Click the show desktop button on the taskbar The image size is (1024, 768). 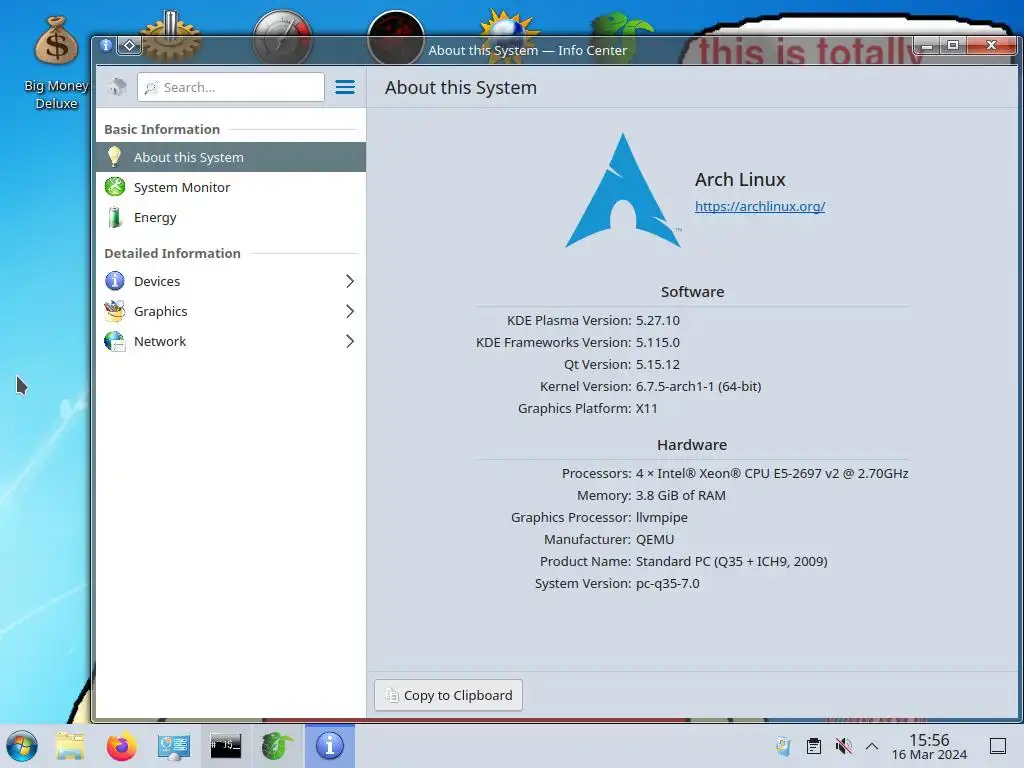[998, 746]
